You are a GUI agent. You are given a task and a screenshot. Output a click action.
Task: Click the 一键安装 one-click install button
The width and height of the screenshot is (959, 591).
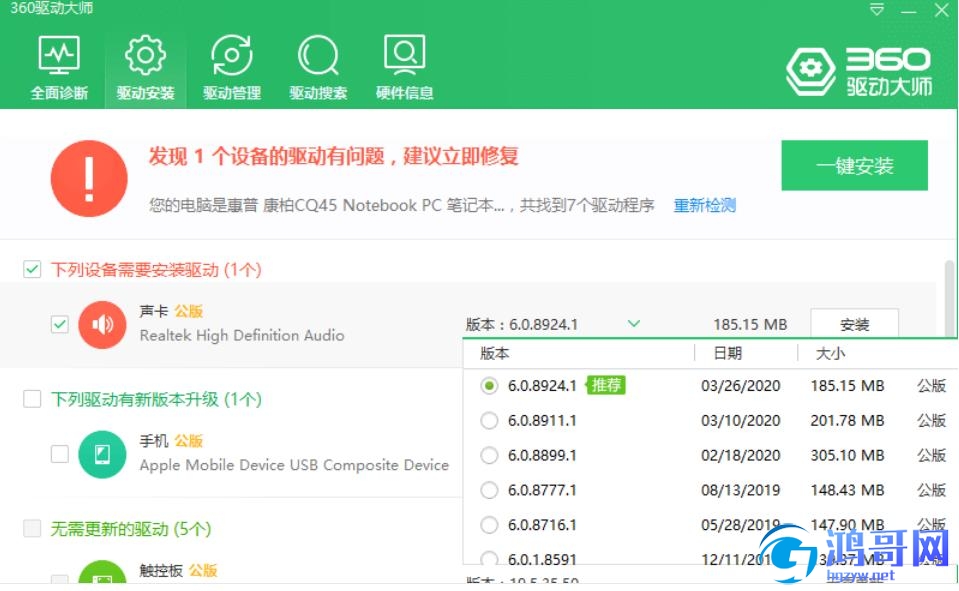coord(854,166)
